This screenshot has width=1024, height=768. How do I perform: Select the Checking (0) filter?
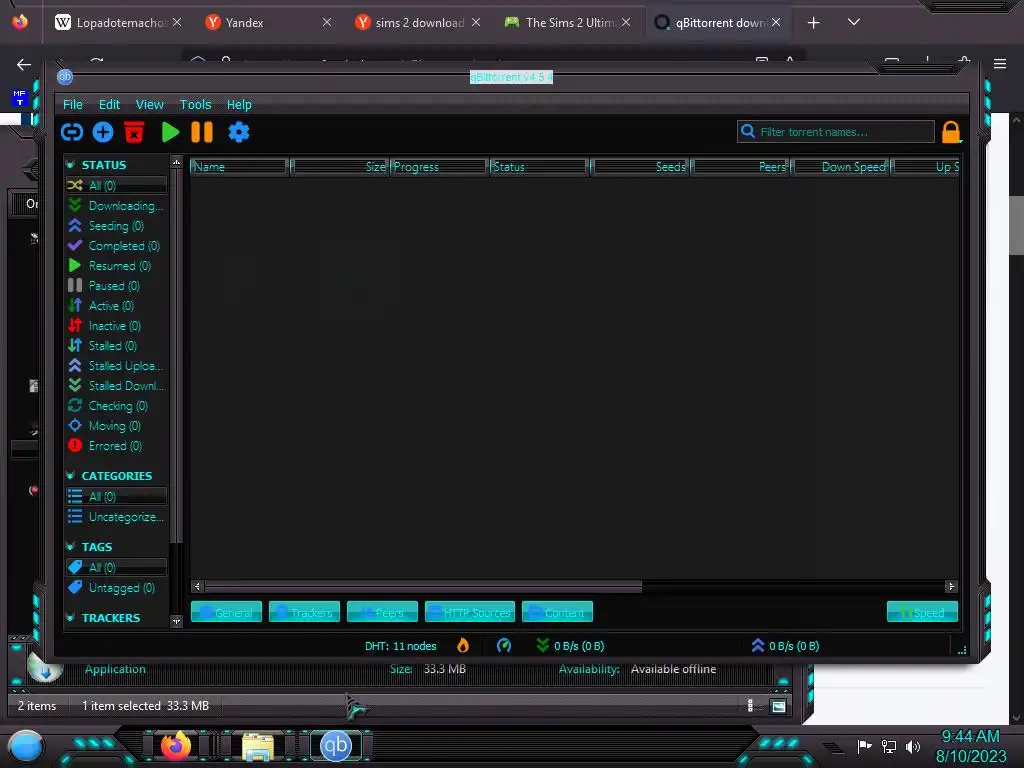click(116, 406)
